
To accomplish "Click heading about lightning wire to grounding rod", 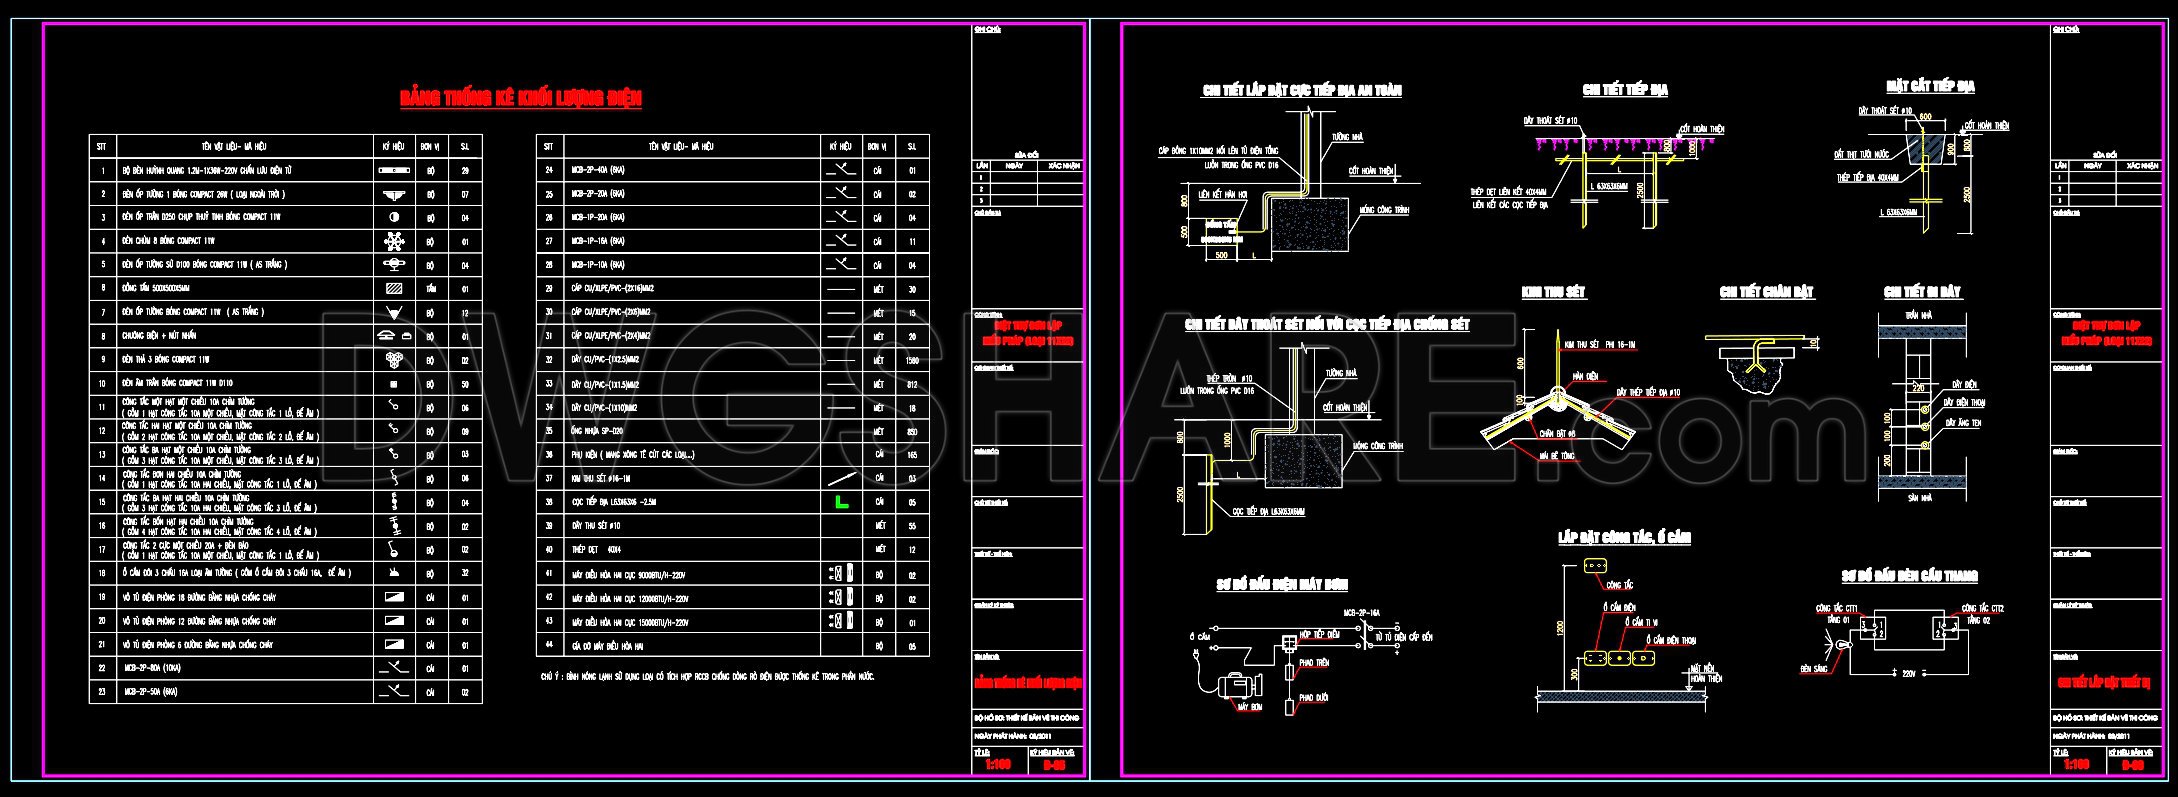I will tap(1327, 325).
